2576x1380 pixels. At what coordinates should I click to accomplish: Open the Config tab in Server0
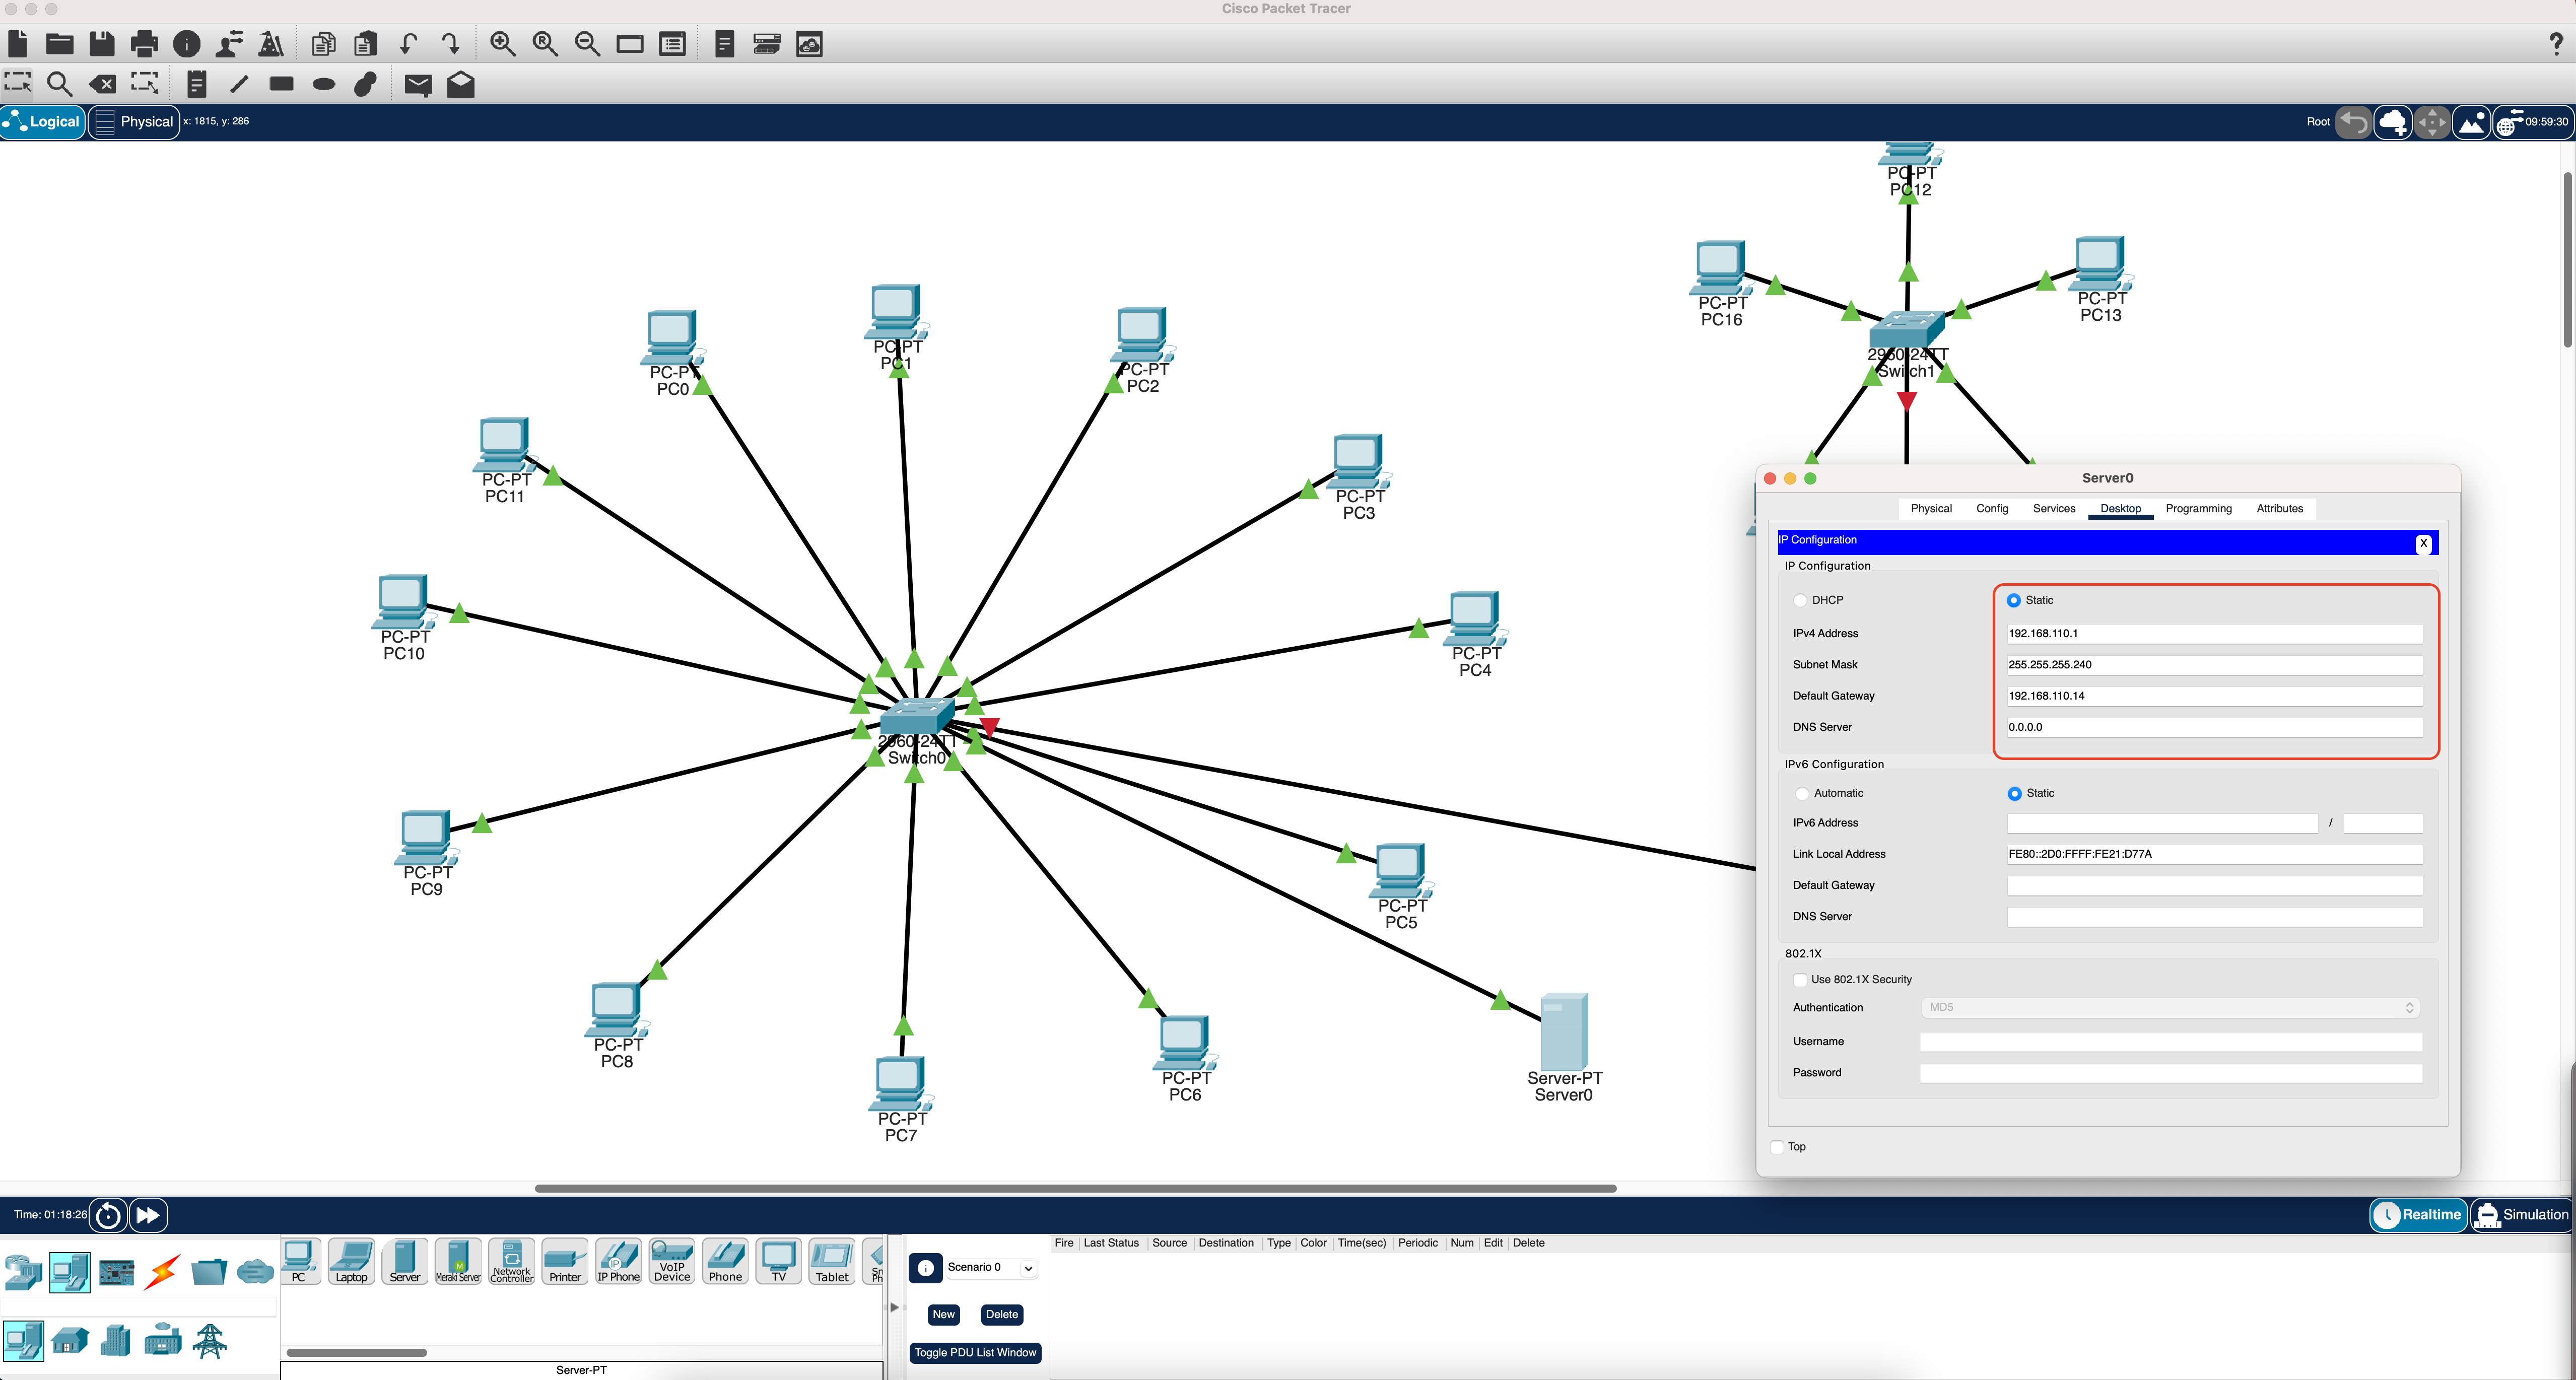(1992, 509)
